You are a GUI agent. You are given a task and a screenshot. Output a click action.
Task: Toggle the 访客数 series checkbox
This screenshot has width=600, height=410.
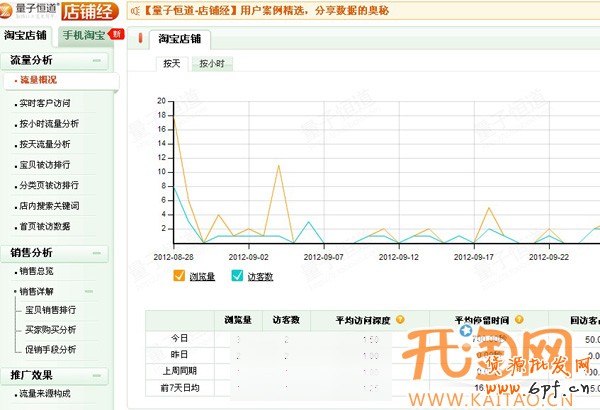pyautogui.click(x=237, y=277)
